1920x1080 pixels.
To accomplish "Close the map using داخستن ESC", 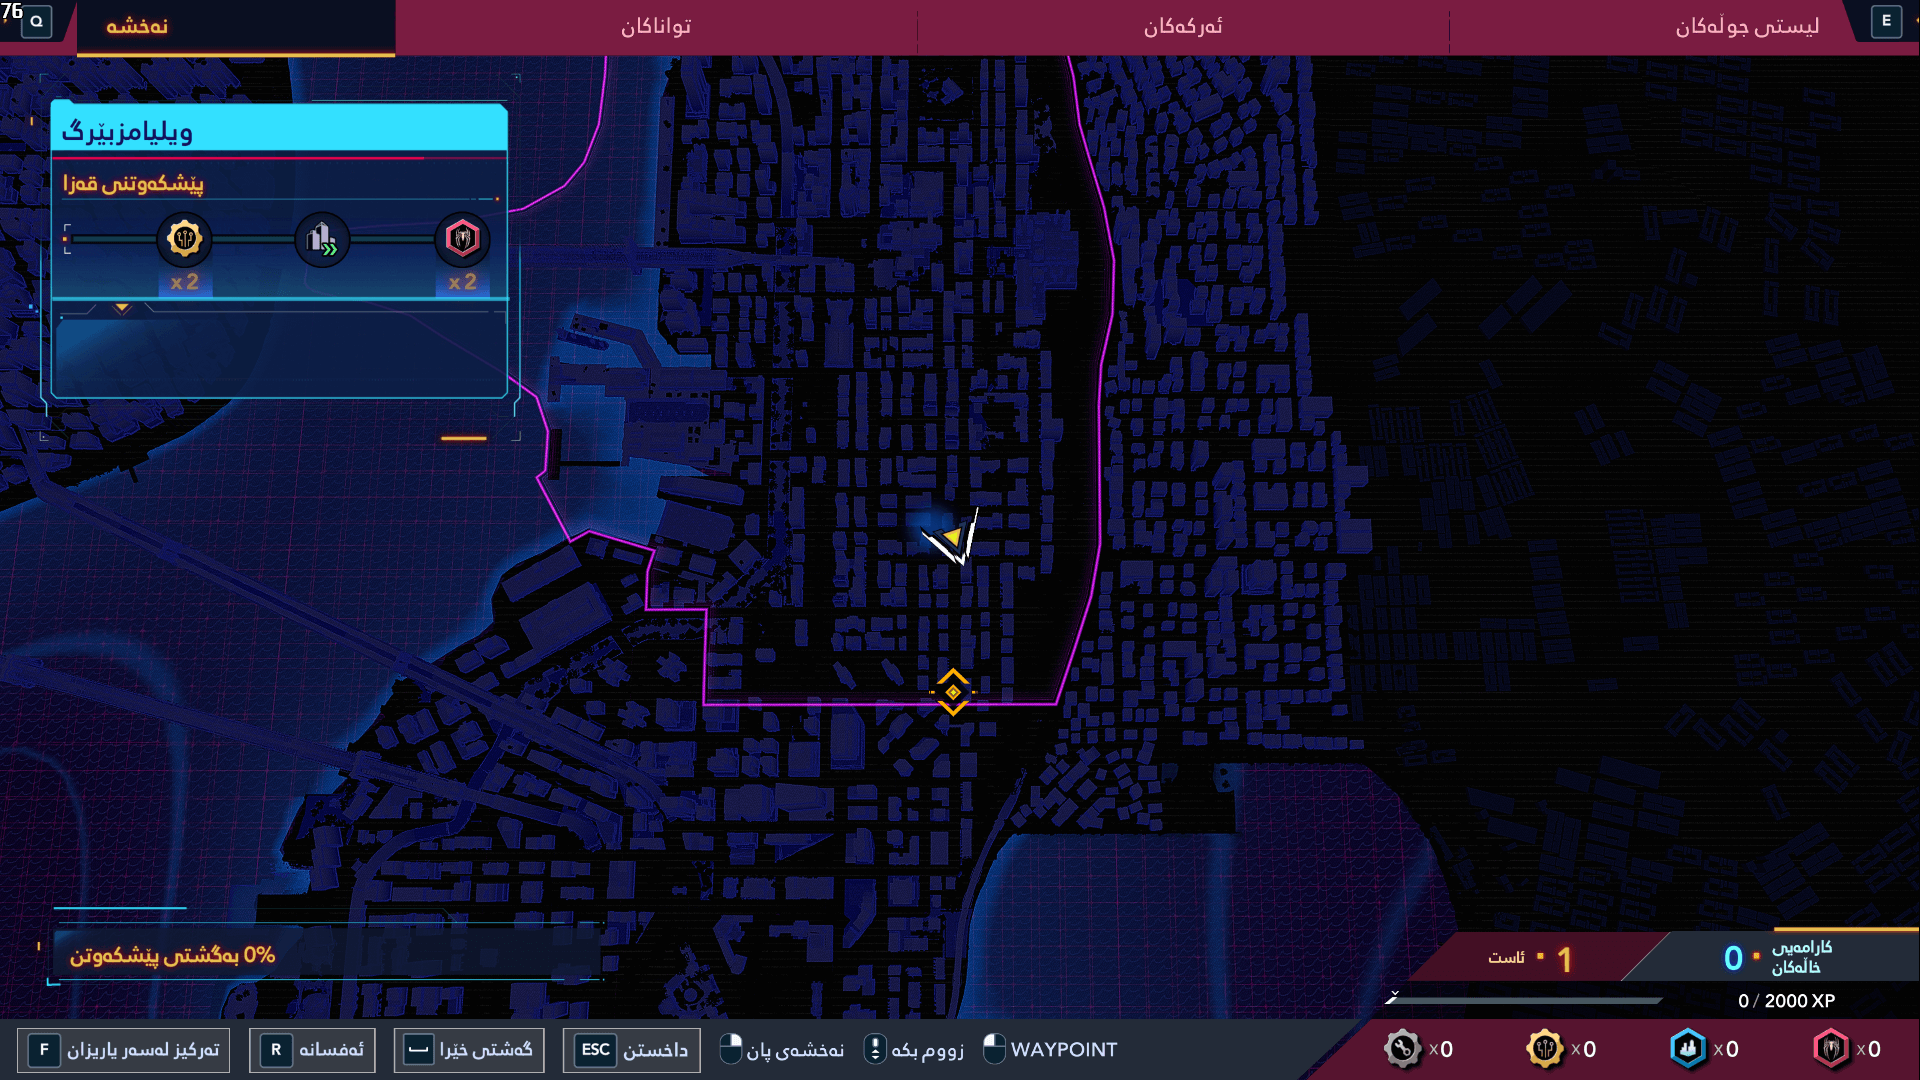I will (x=631, y=1050).
